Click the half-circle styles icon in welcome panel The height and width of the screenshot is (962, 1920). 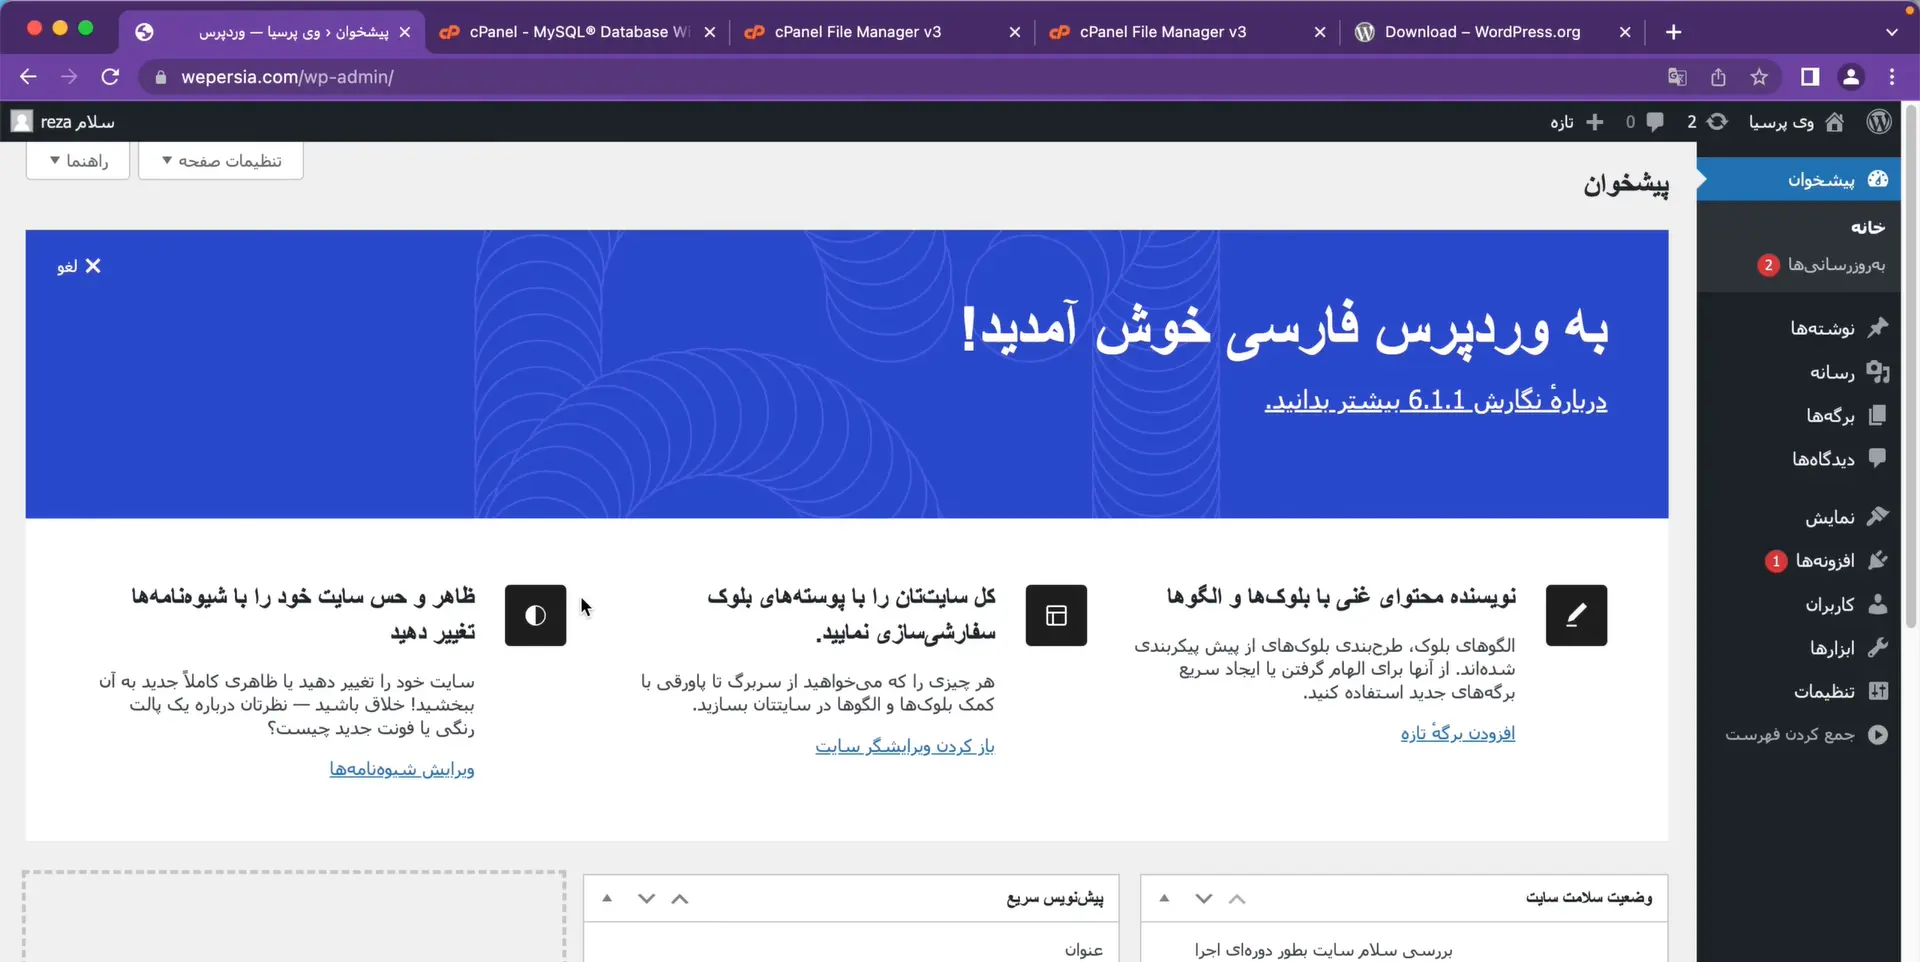tap(535, 615)
